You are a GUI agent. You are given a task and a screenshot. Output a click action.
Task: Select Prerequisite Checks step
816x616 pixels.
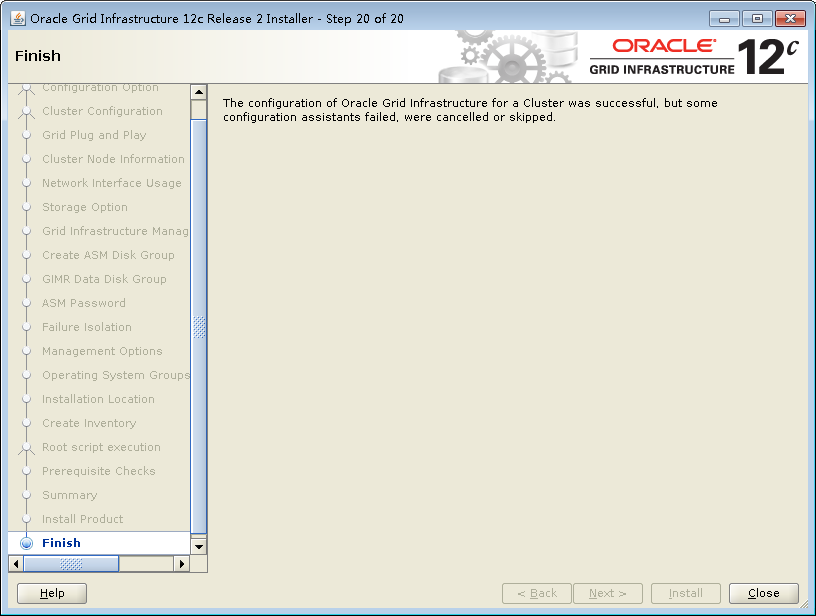(99, 471)
